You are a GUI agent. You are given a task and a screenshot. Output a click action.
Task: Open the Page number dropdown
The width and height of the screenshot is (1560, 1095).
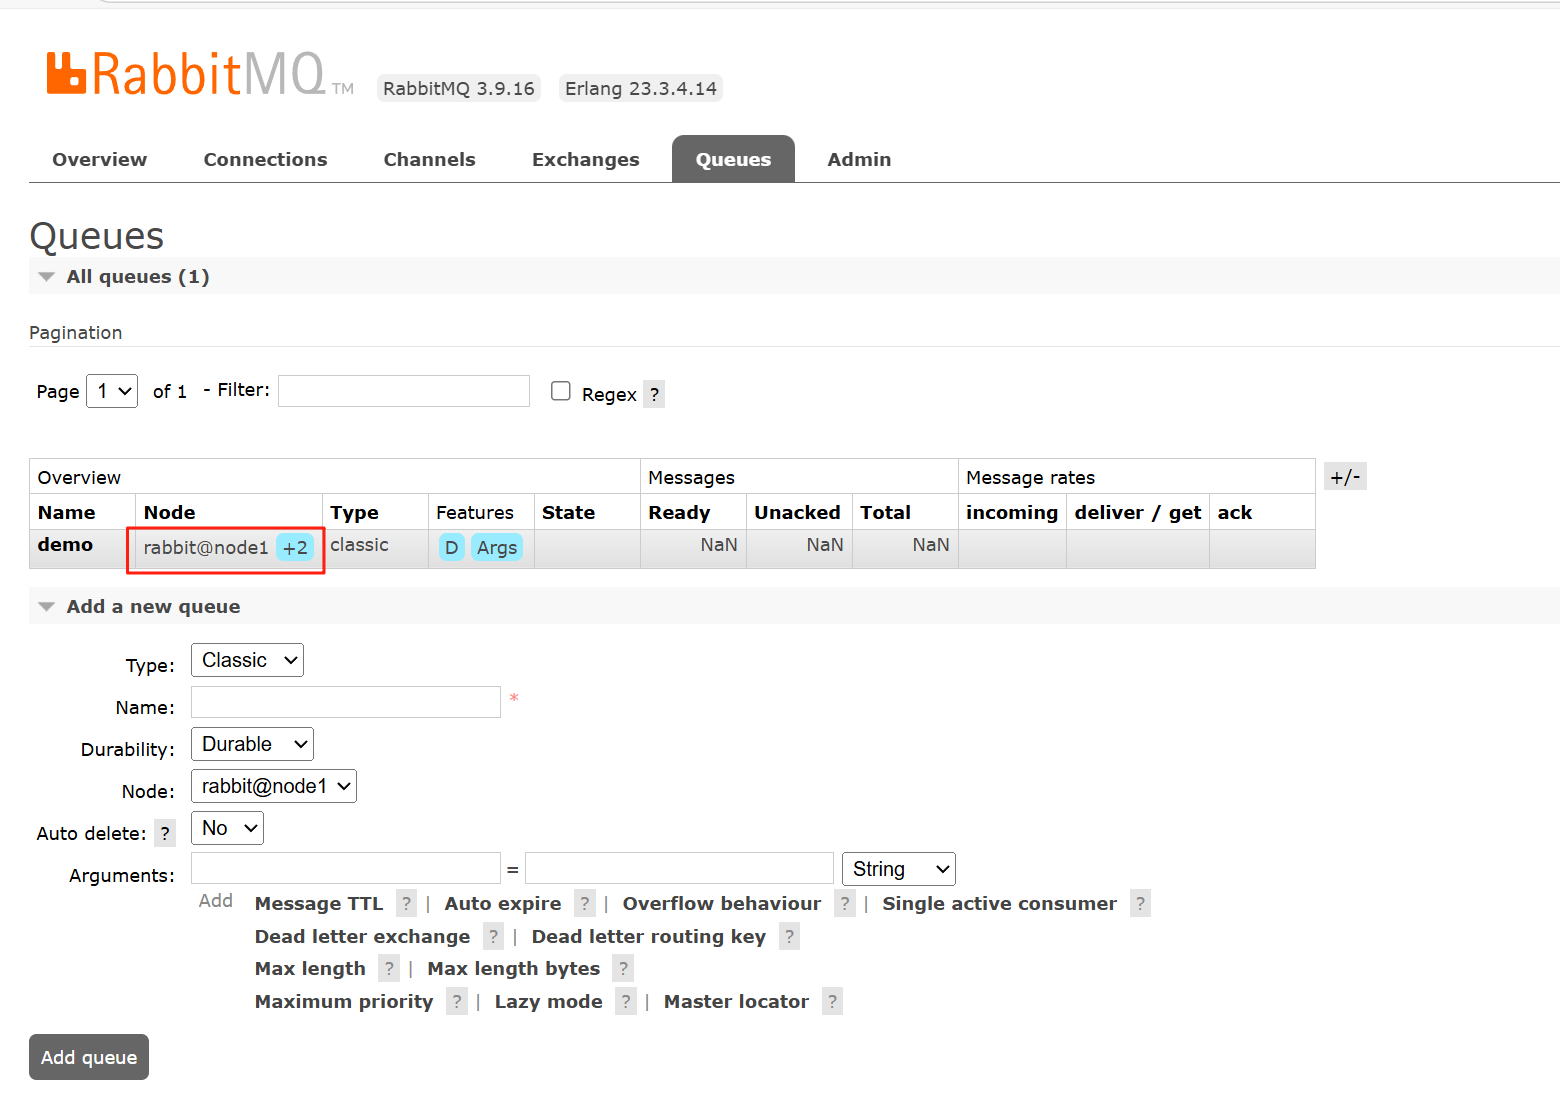[112, 391]
